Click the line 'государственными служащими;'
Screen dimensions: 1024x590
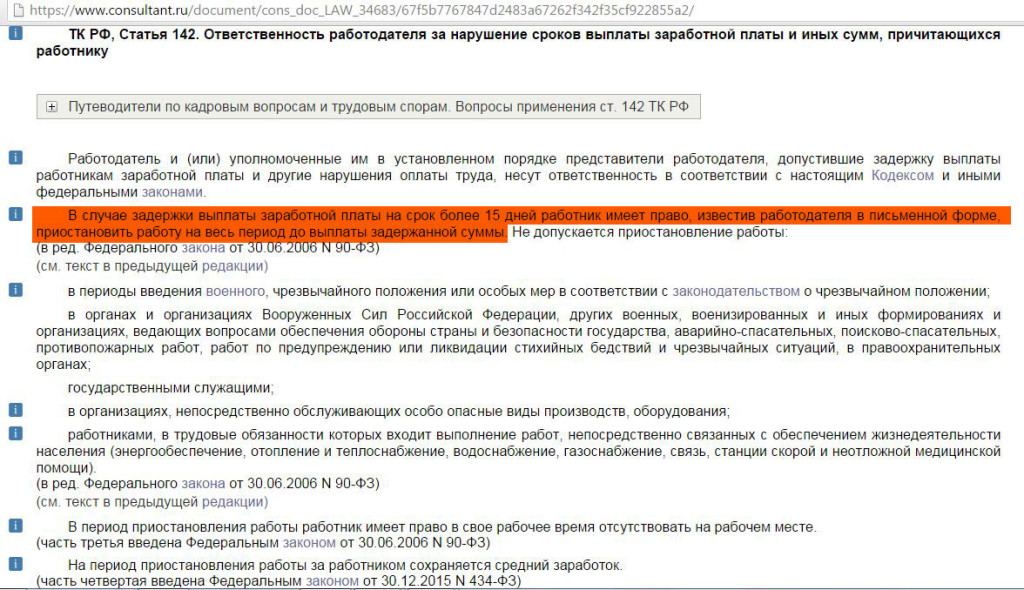click(x=171, y=388)
